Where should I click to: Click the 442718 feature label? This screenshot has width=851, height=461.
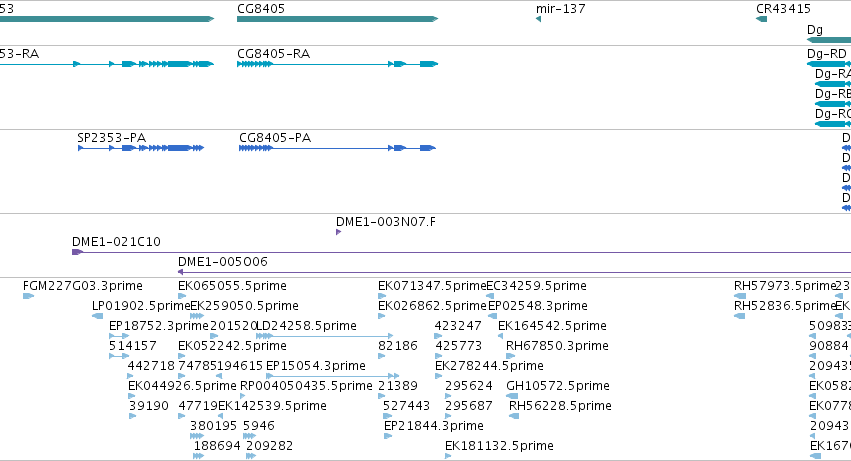pyautogui.click(x=151, y=366)
